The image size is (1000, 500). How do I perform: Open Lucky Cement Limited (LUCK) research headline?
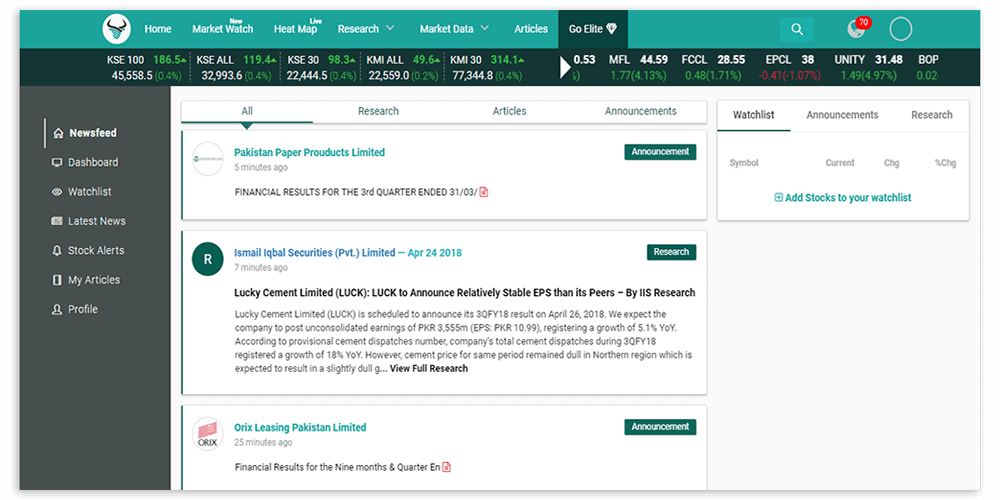(x=465, y=293)
